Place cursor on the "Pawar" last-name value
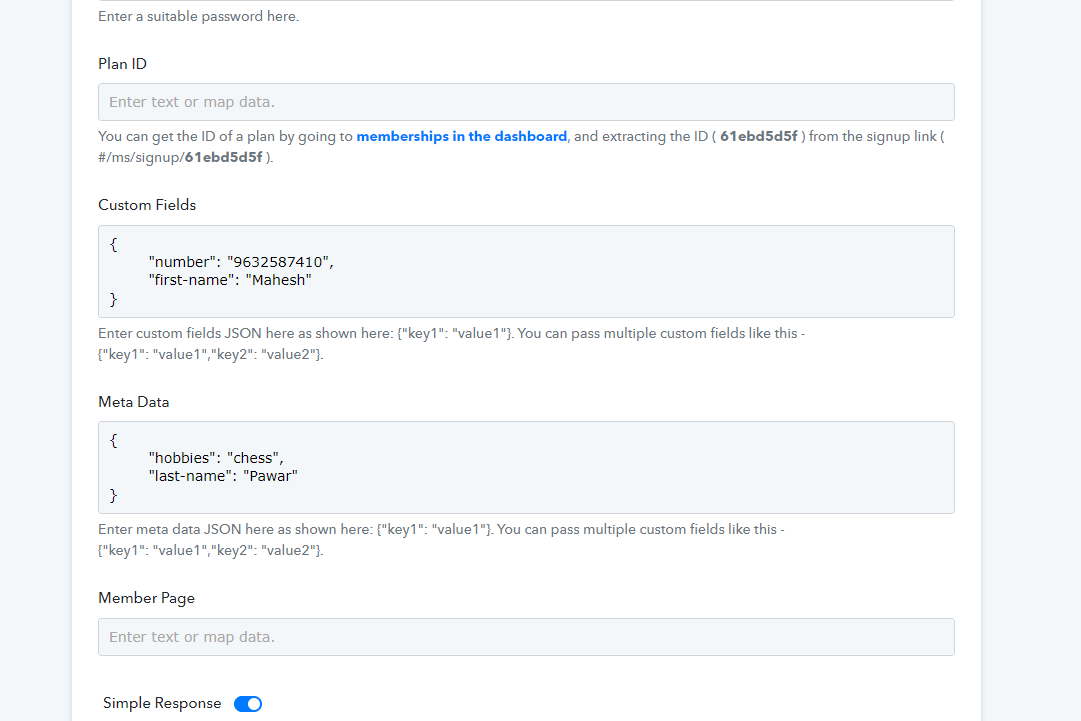 coord(270,477)
